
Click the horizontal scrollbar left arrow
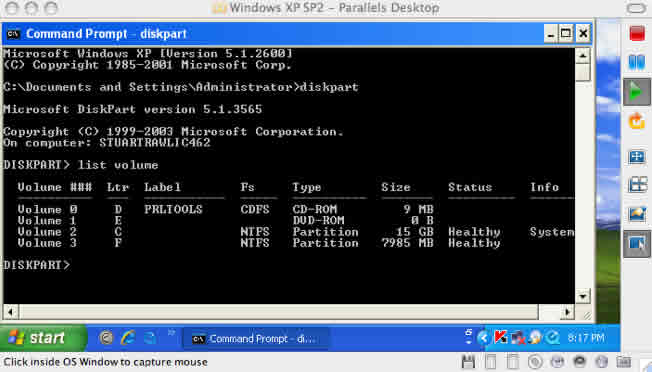pos(10,311)
